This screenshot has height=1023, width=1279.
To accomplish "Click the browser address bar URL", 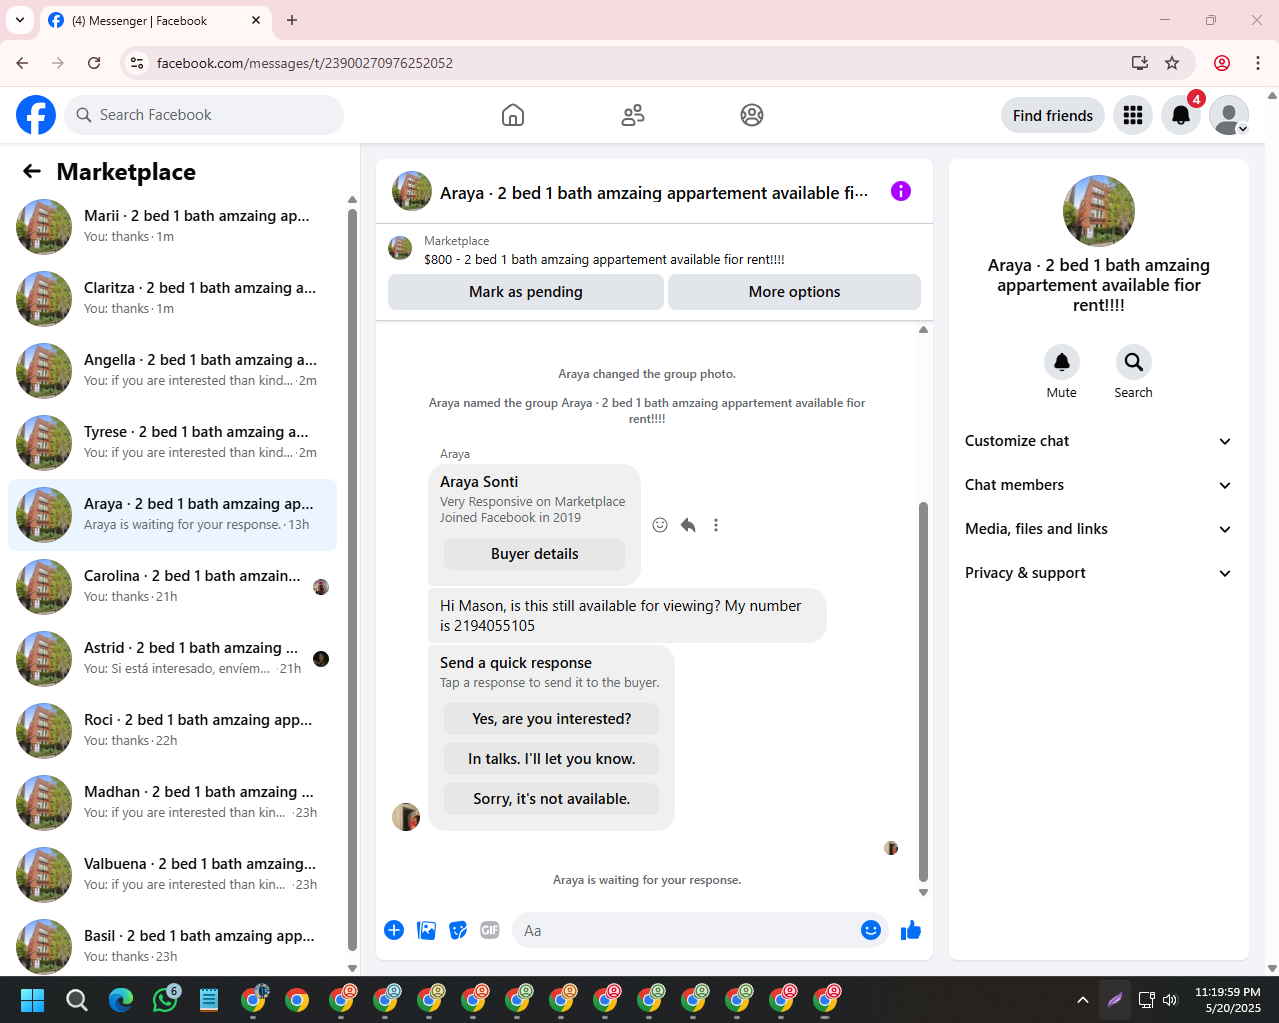I will [x=305, y=63].
